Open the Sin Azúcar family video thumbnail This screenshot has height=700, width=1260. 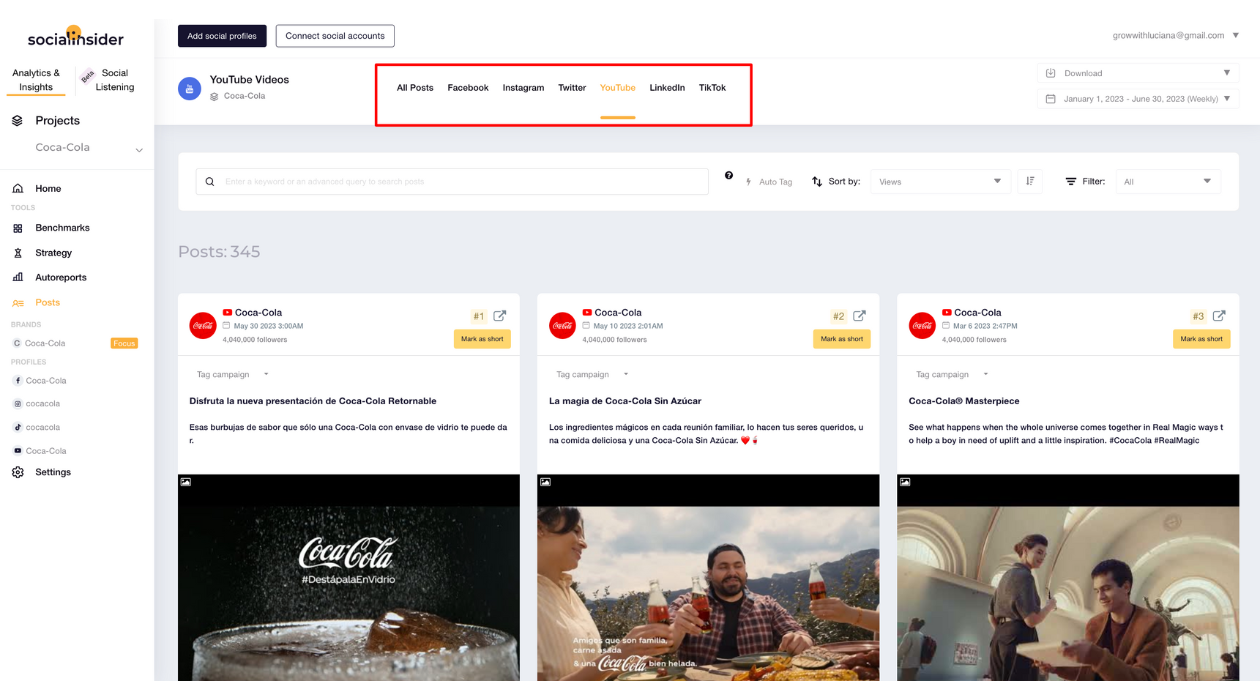708,578
